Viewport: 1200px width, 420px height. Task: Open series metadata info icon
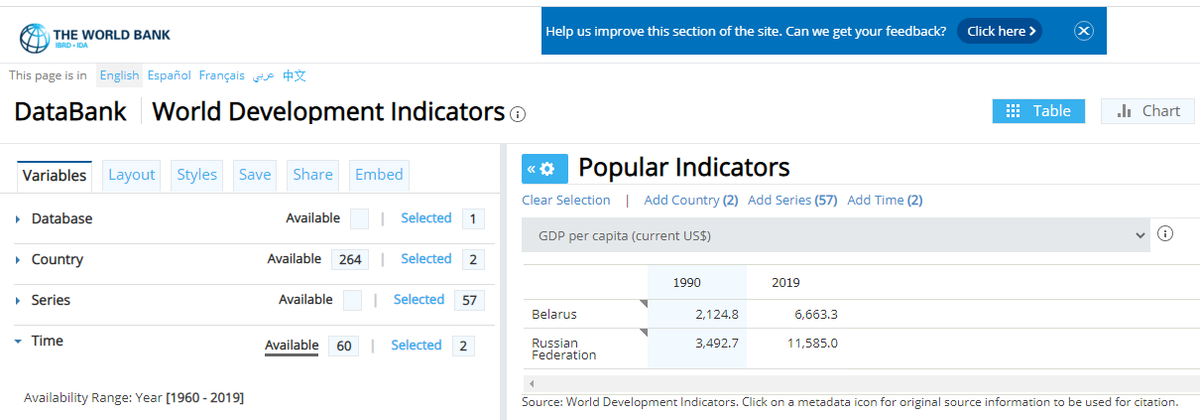pos(1165,234)
